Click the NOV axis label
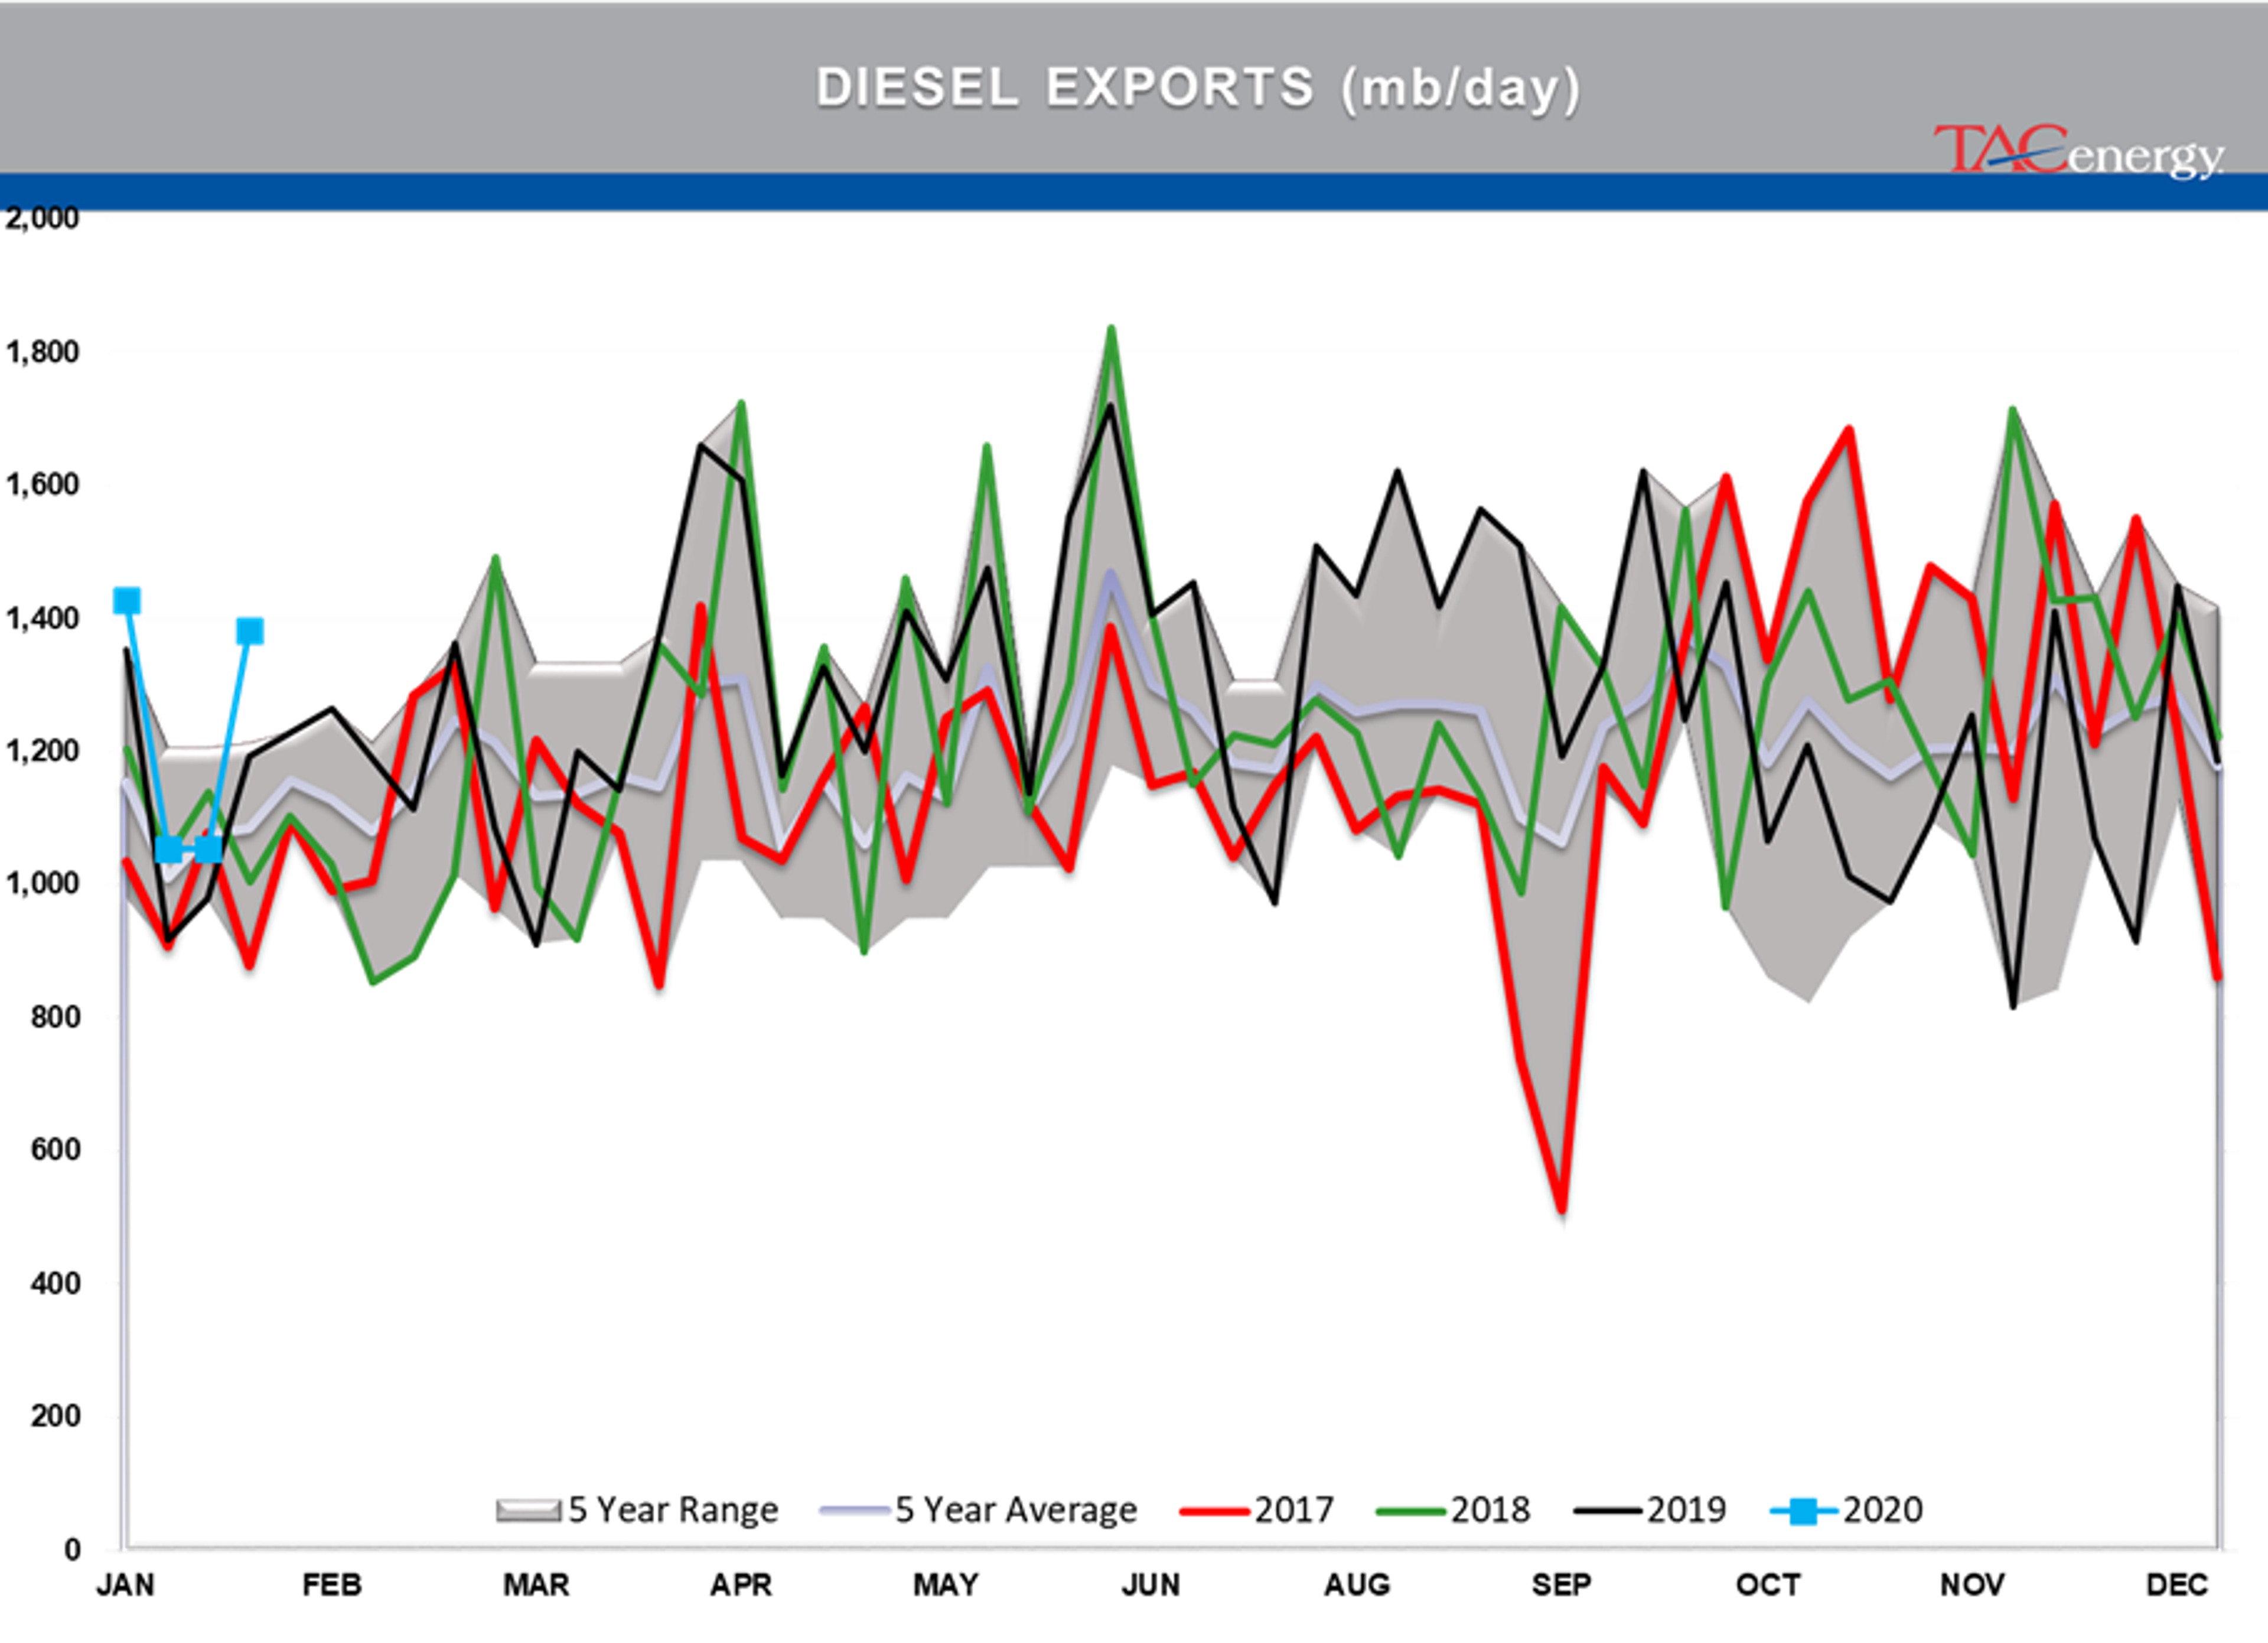Image resolution: width=2268 pixels, height=1643 pixels. tap(1972, 1585)
